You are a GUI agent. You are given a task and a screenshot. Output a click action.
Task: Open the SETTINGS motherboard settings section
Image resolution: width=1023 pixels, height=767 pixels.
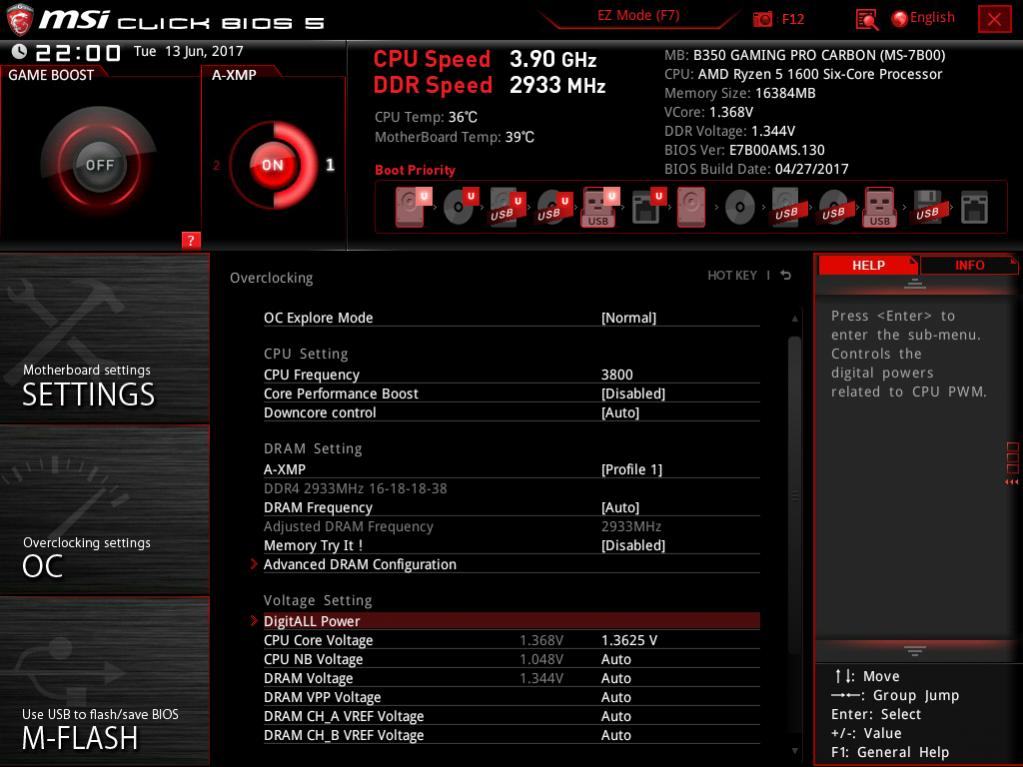click(x=104, y=338)
